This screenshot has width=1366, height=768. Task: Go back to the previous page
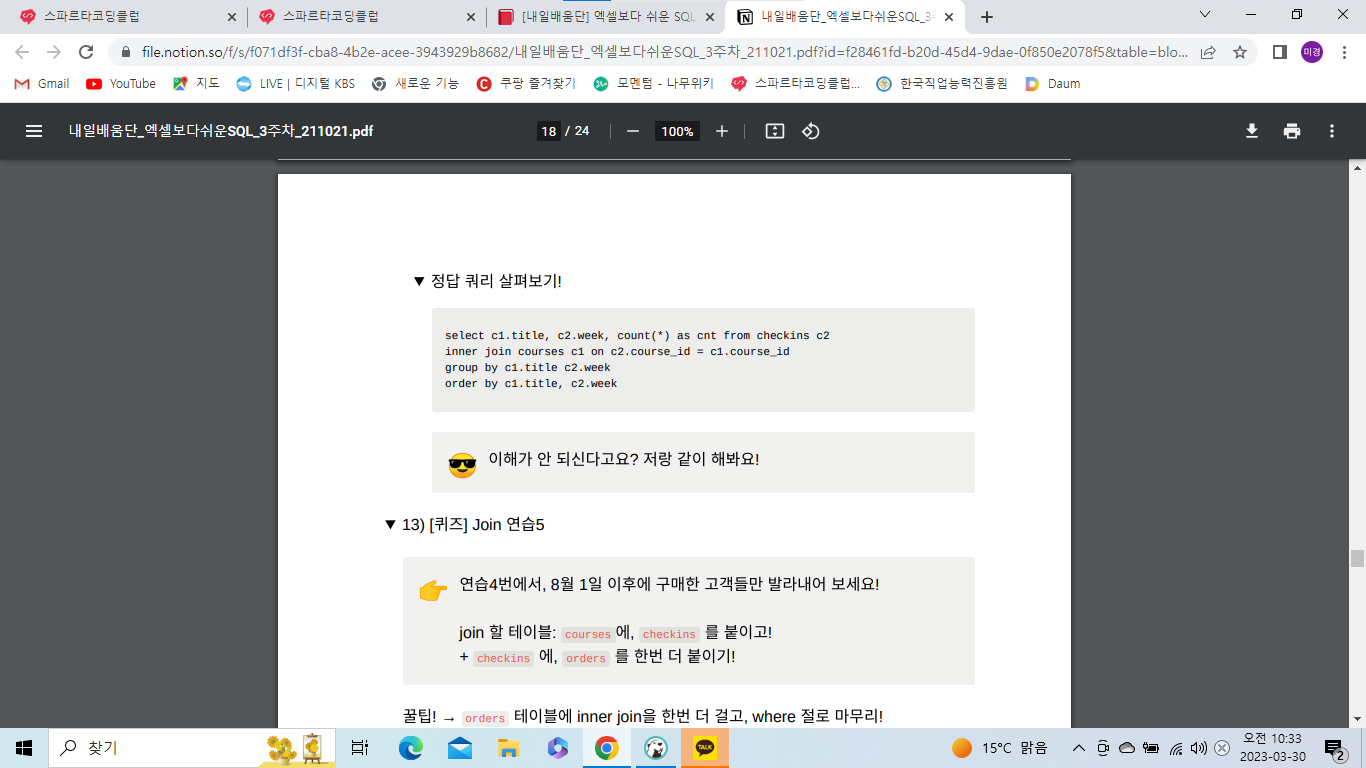point(22,52)
